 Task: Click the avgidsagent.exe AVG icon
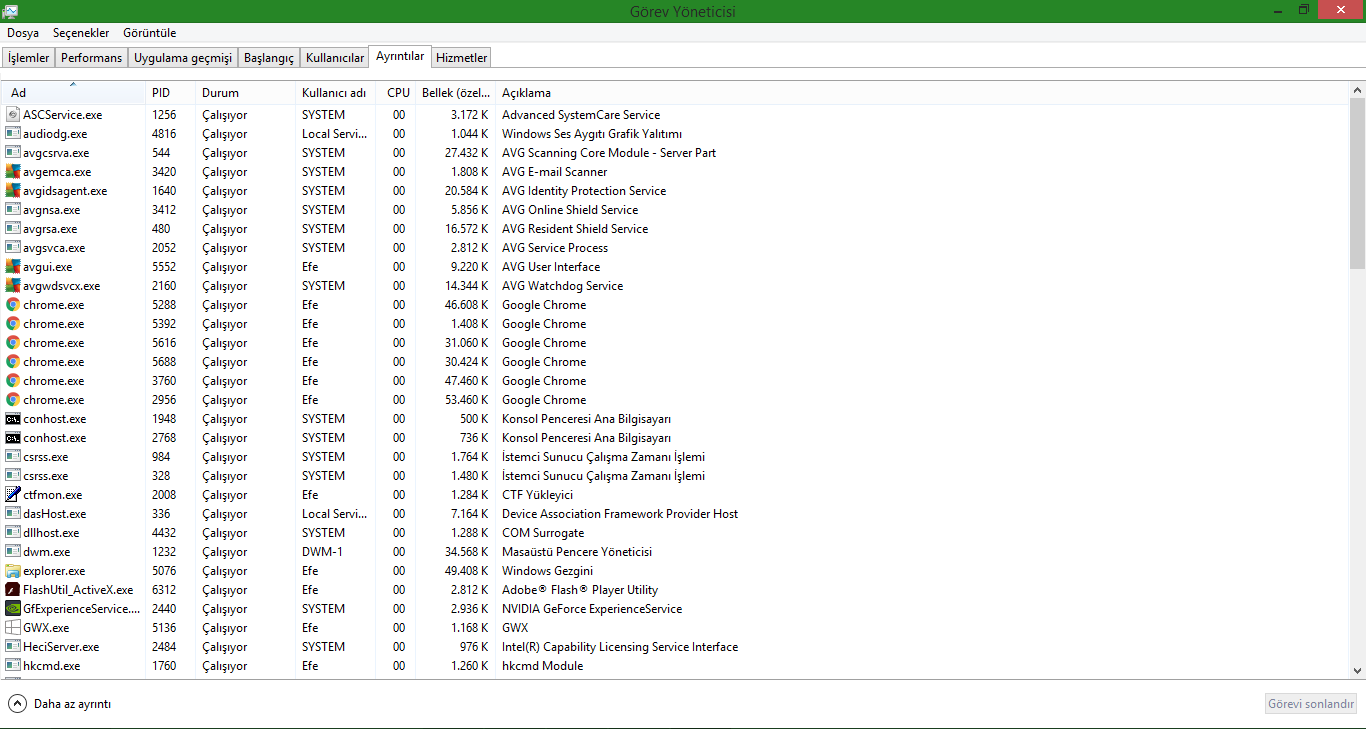pos(13,191)
